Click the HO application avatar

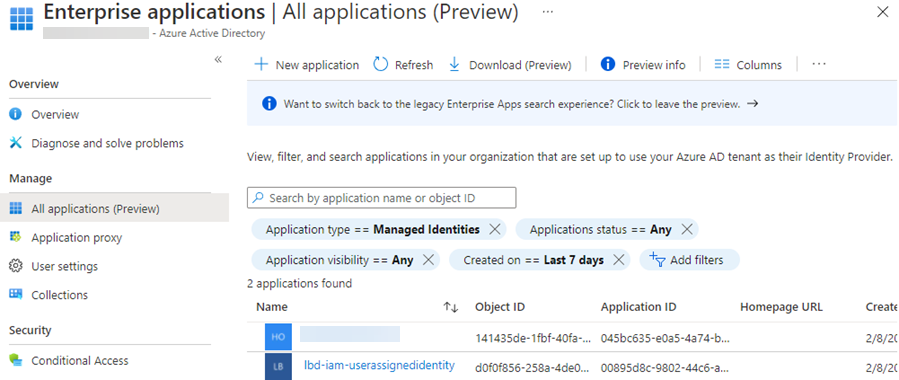278,336
